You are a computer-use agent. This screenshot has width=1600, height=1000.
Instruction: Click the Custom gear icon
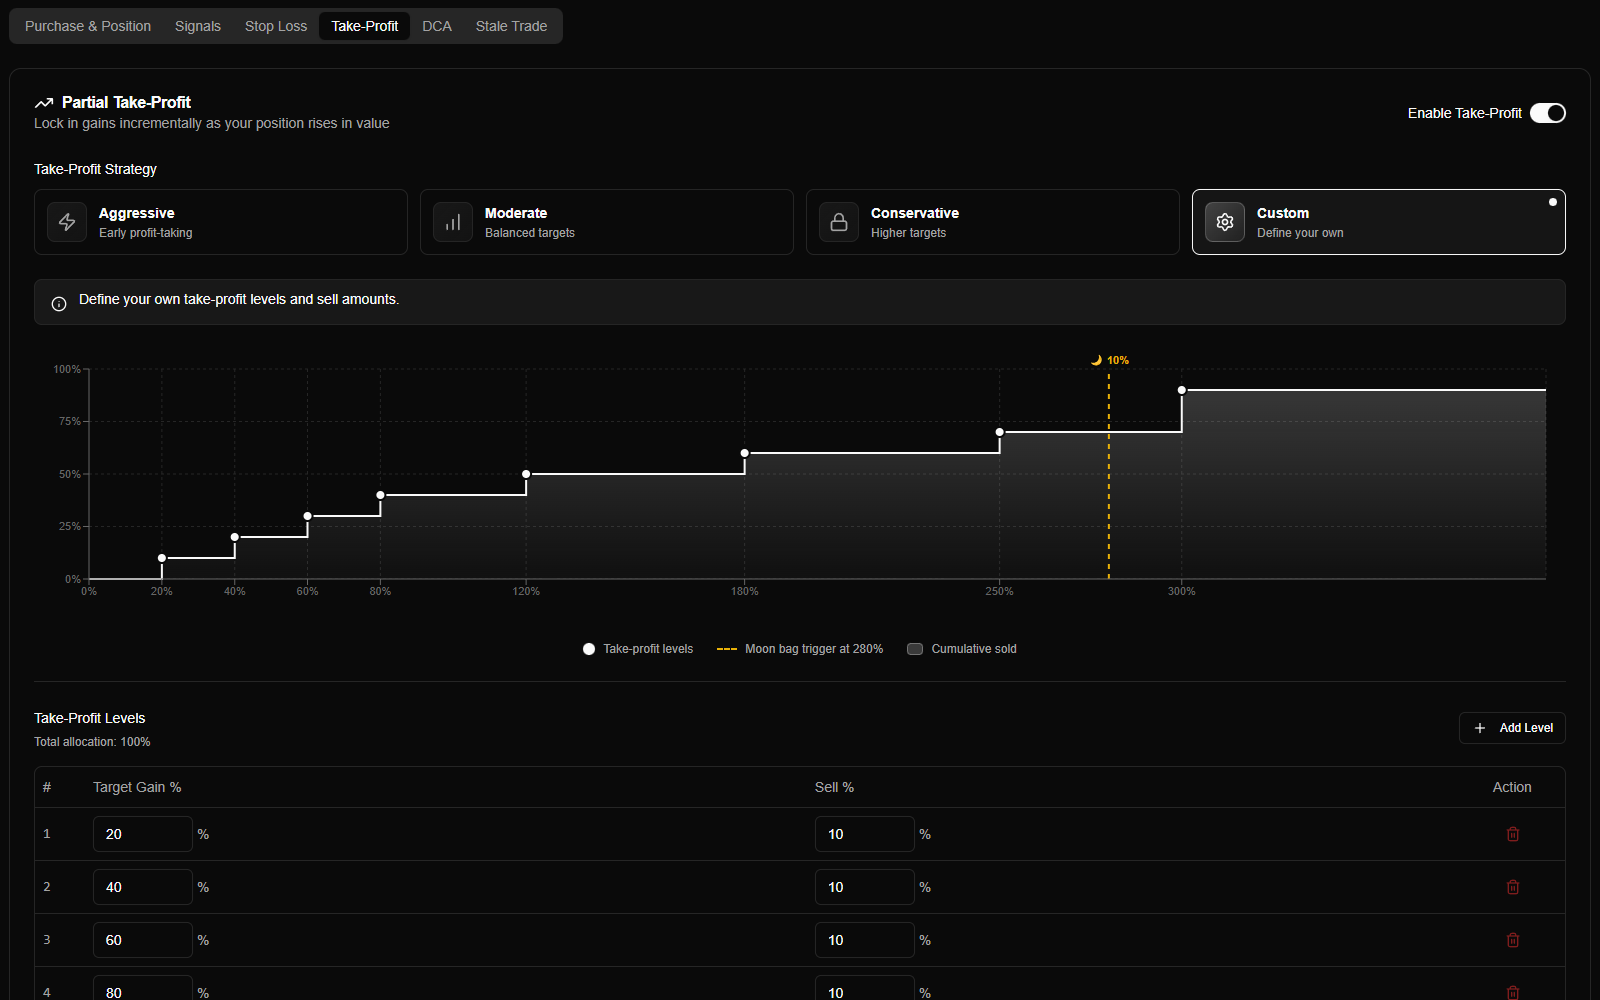[x=1225, y=222]
